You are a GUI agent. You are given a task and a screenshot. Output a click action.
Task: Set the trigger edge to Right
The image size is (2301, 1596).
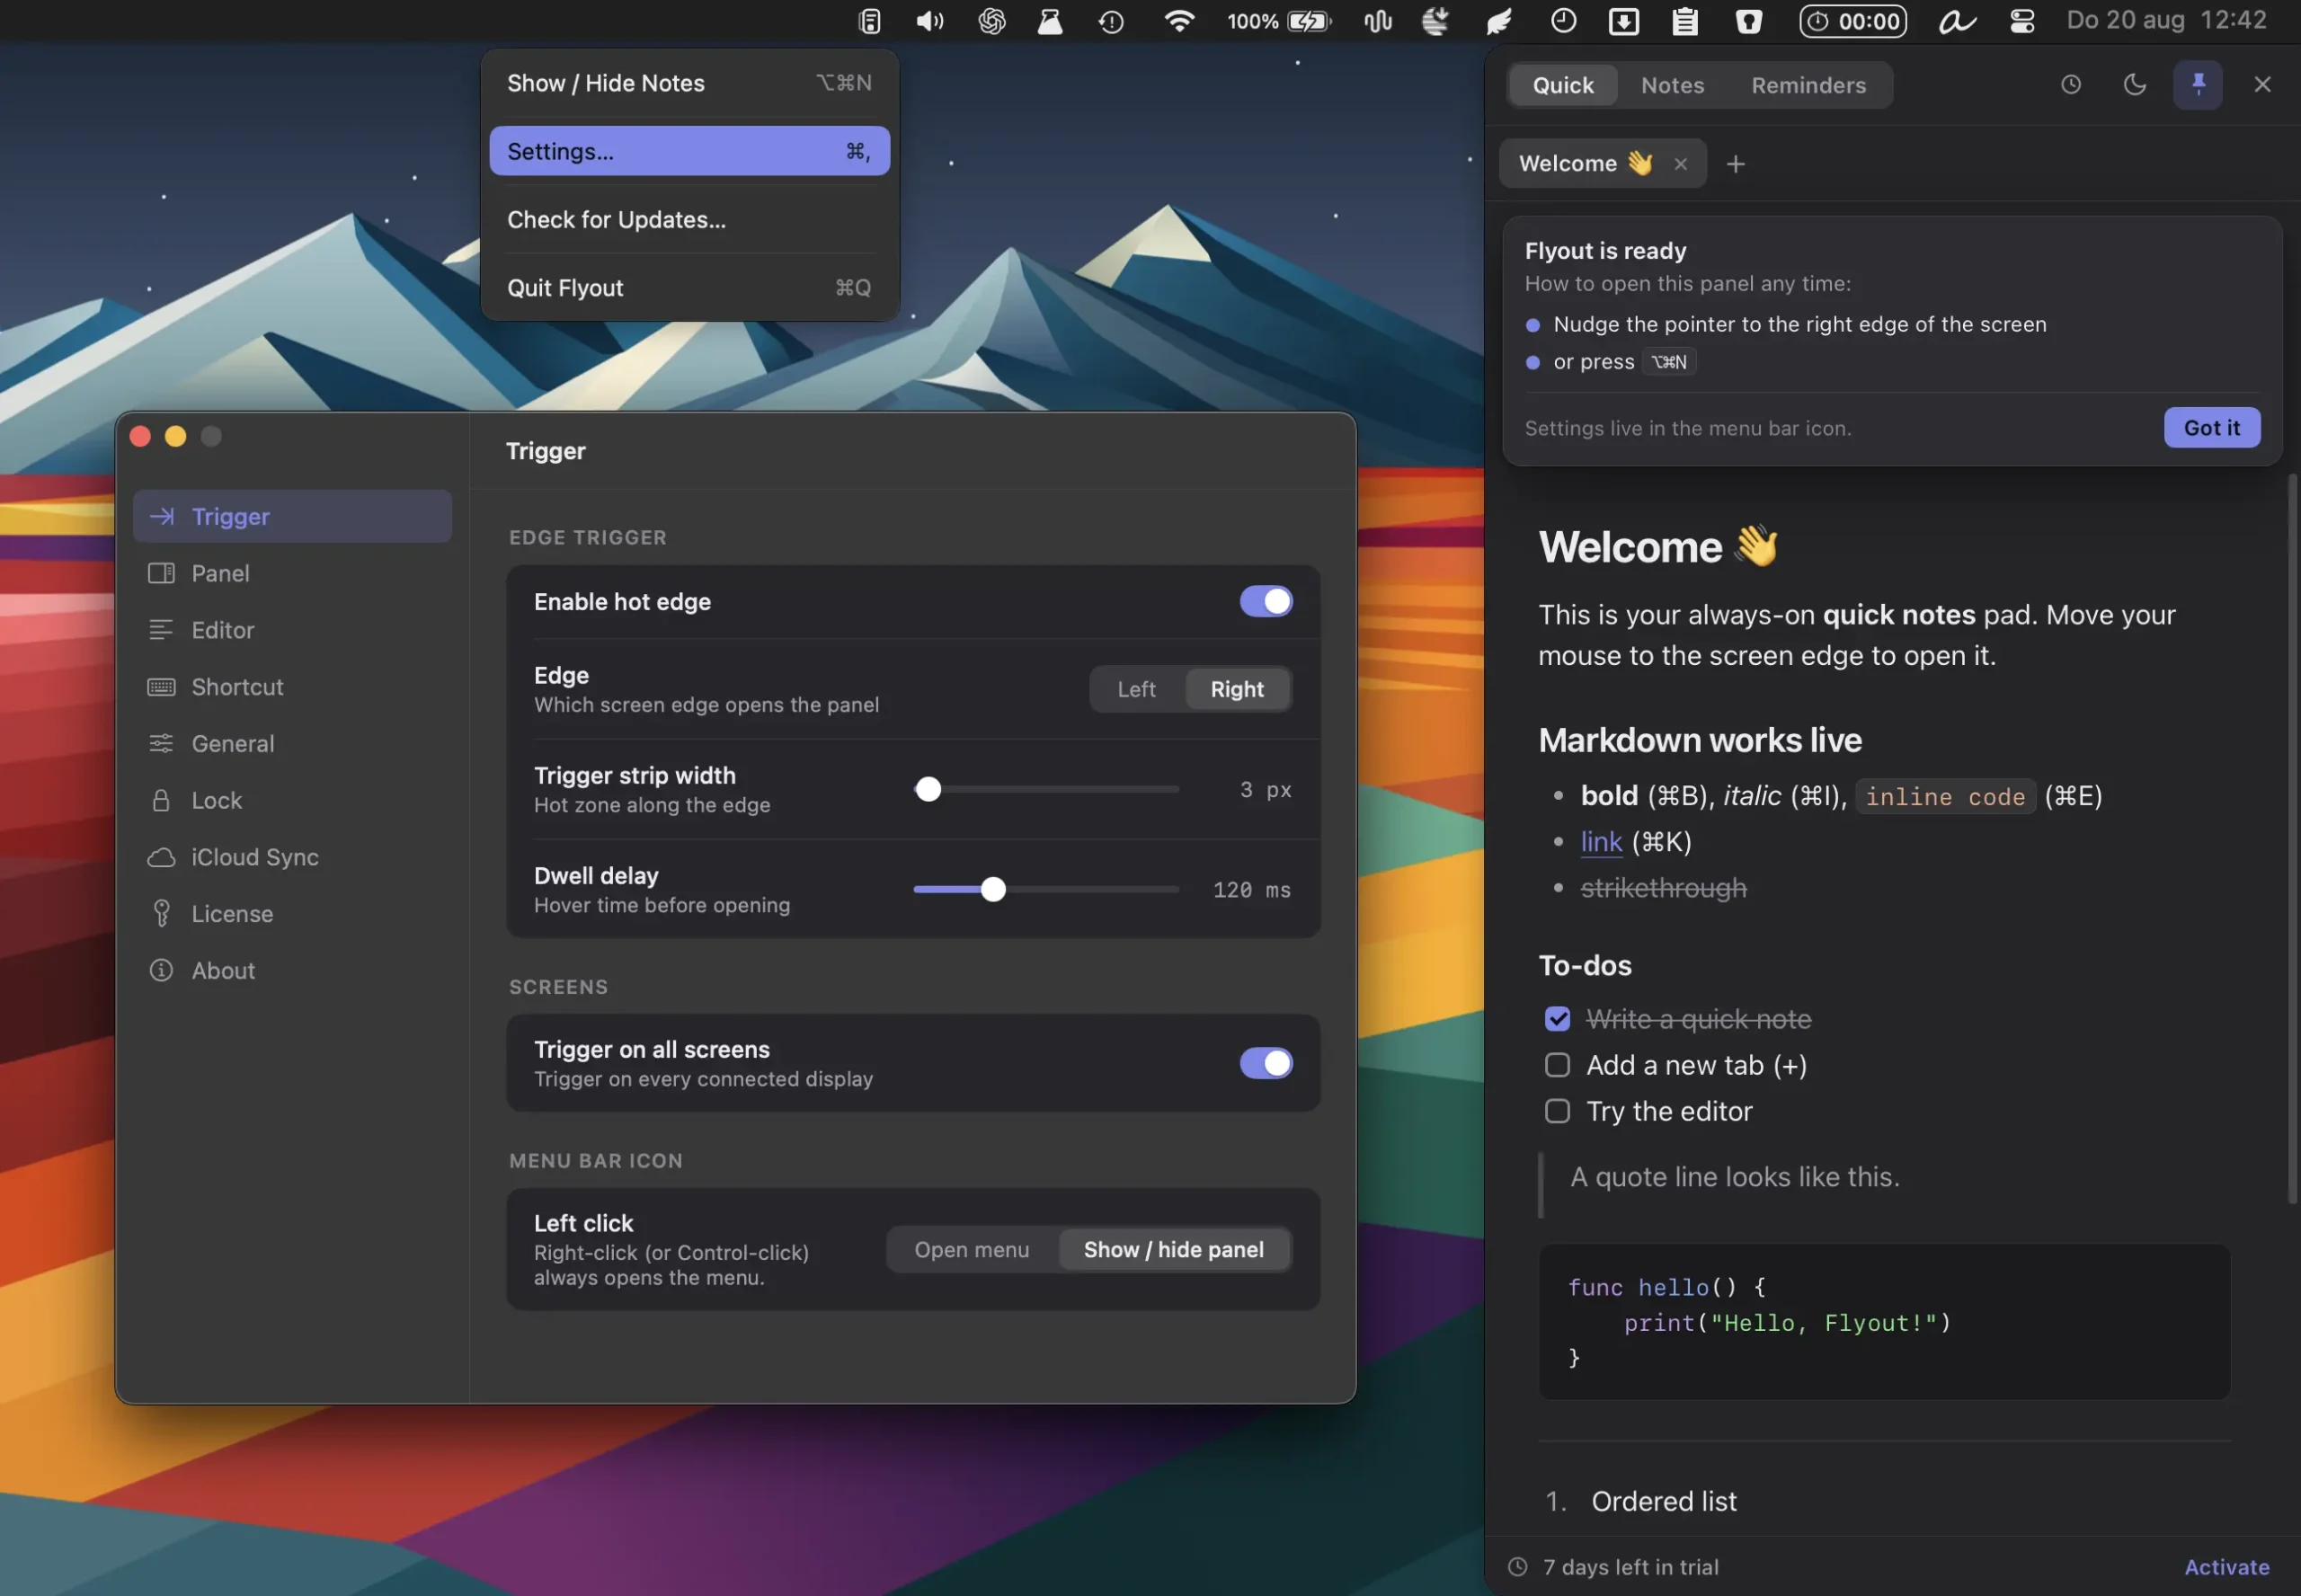pos(1237,689)
